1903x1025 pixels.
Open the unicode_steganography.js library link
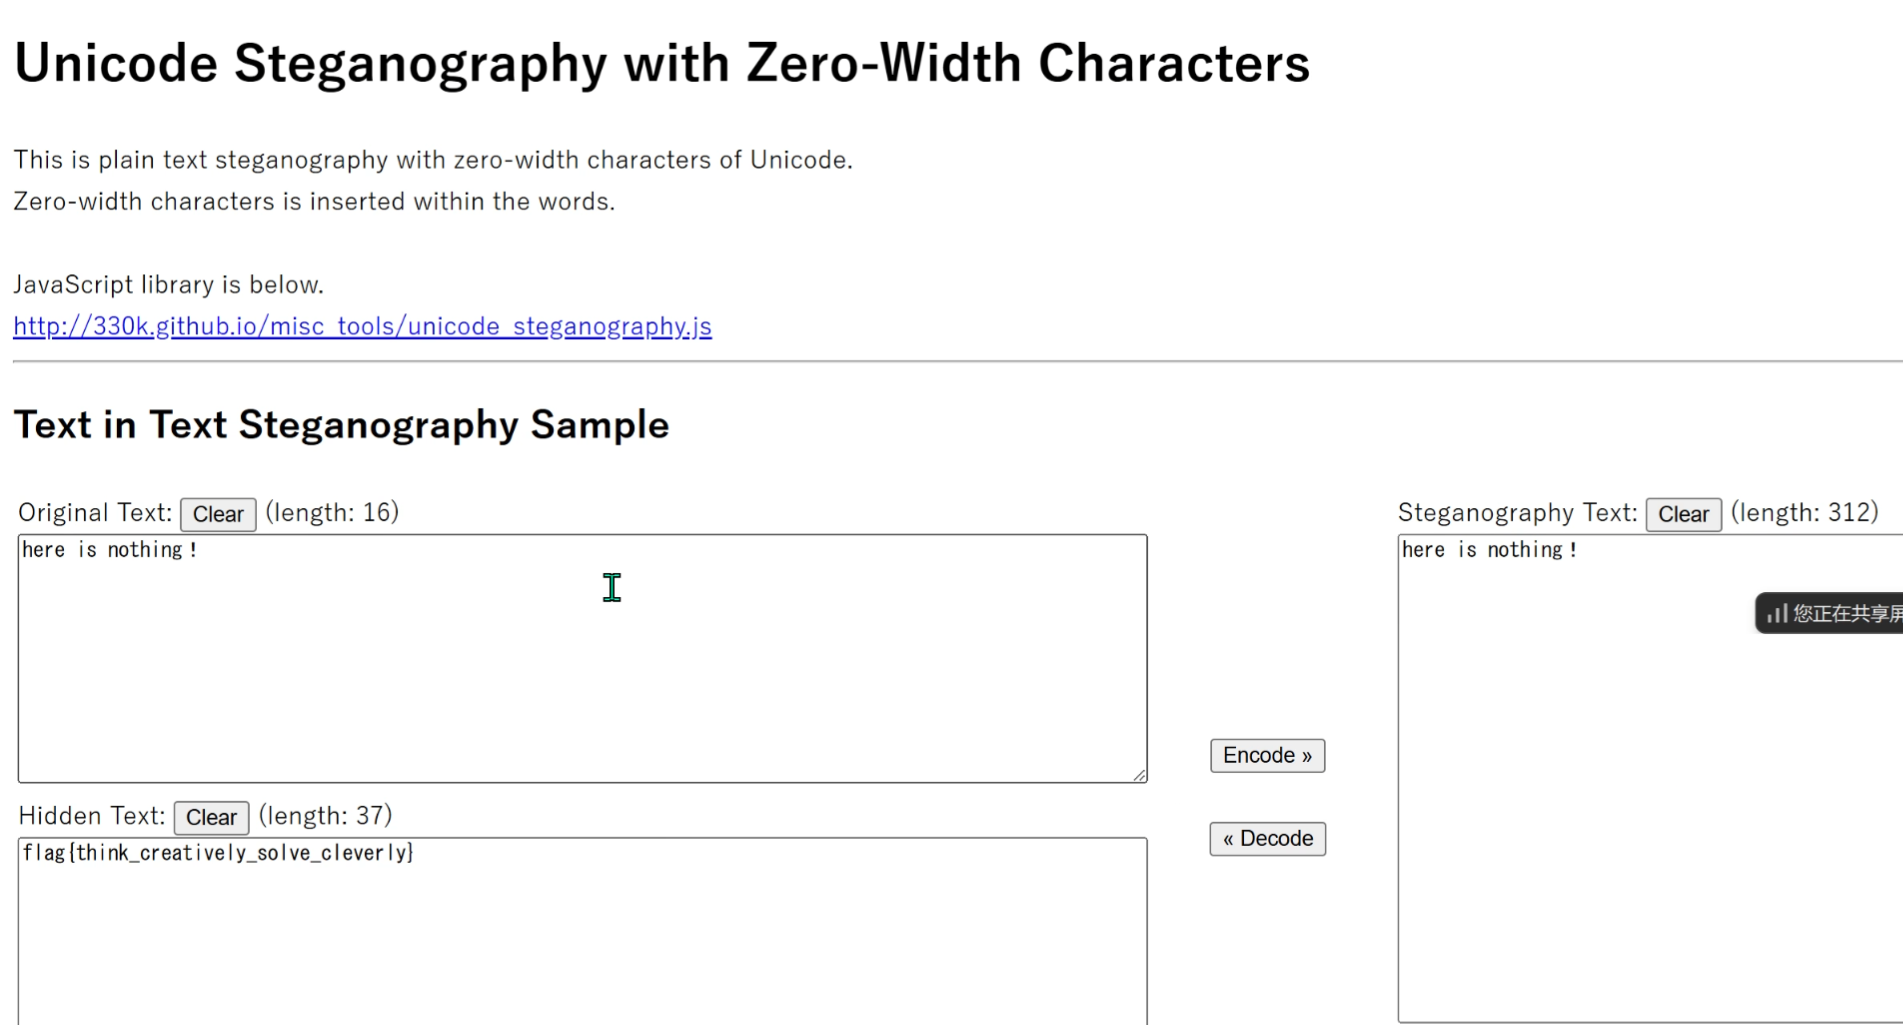[362, 326]
